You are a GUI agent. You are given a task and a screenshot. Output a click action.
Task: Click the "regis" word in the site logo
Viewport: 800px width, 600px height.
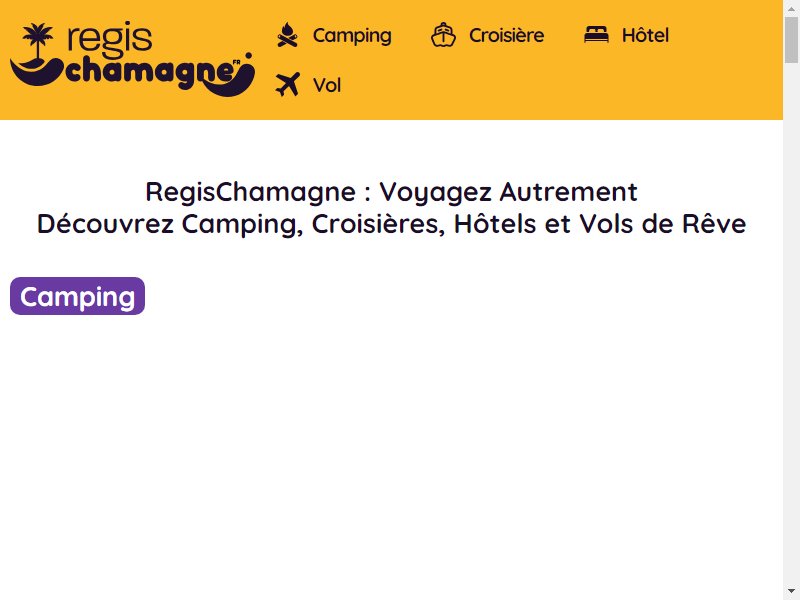click(x=110, y=39)
